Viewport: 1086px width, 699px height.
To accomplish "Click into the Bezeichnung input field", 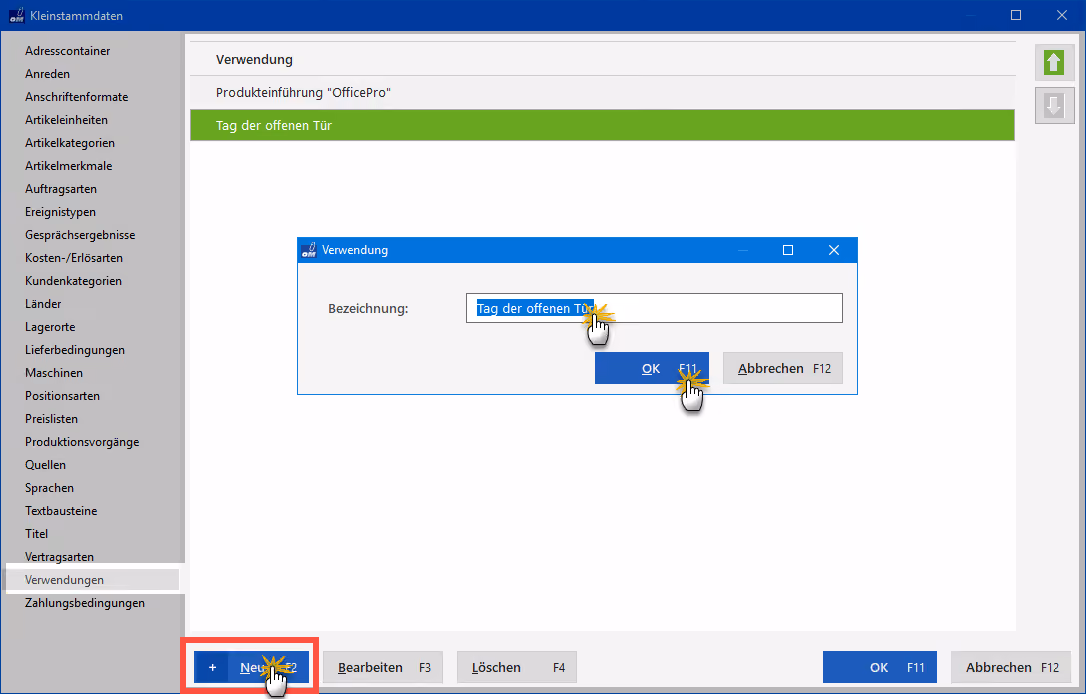I will click(x=655, y=308).
